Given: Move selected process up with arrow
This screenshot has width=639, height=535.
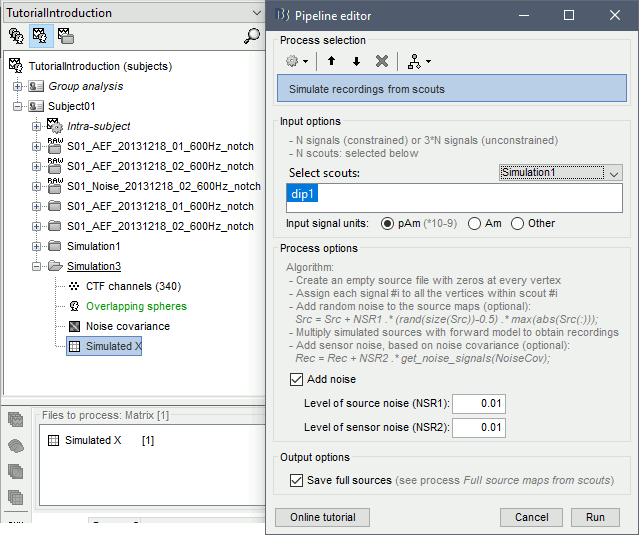Looking at the screenshot, I should [x=332, y=61].
